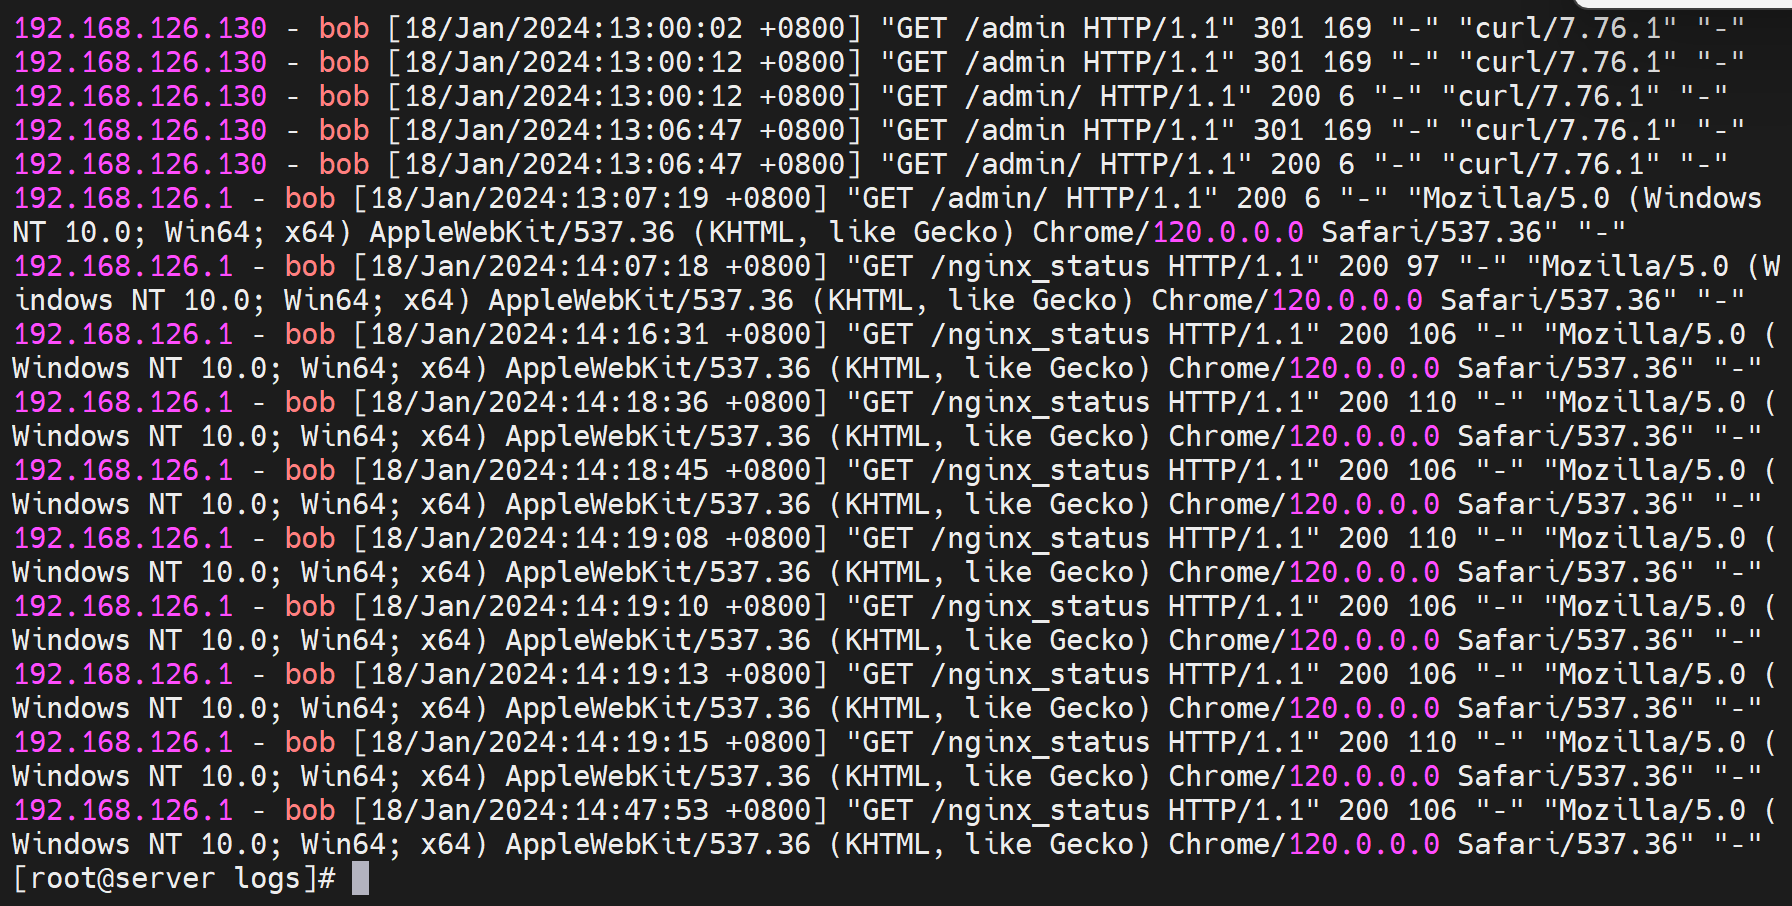Click the terminal cursor block after the prompt
The height and width of the screenshot is (906, 1792).
pos(360,879)
